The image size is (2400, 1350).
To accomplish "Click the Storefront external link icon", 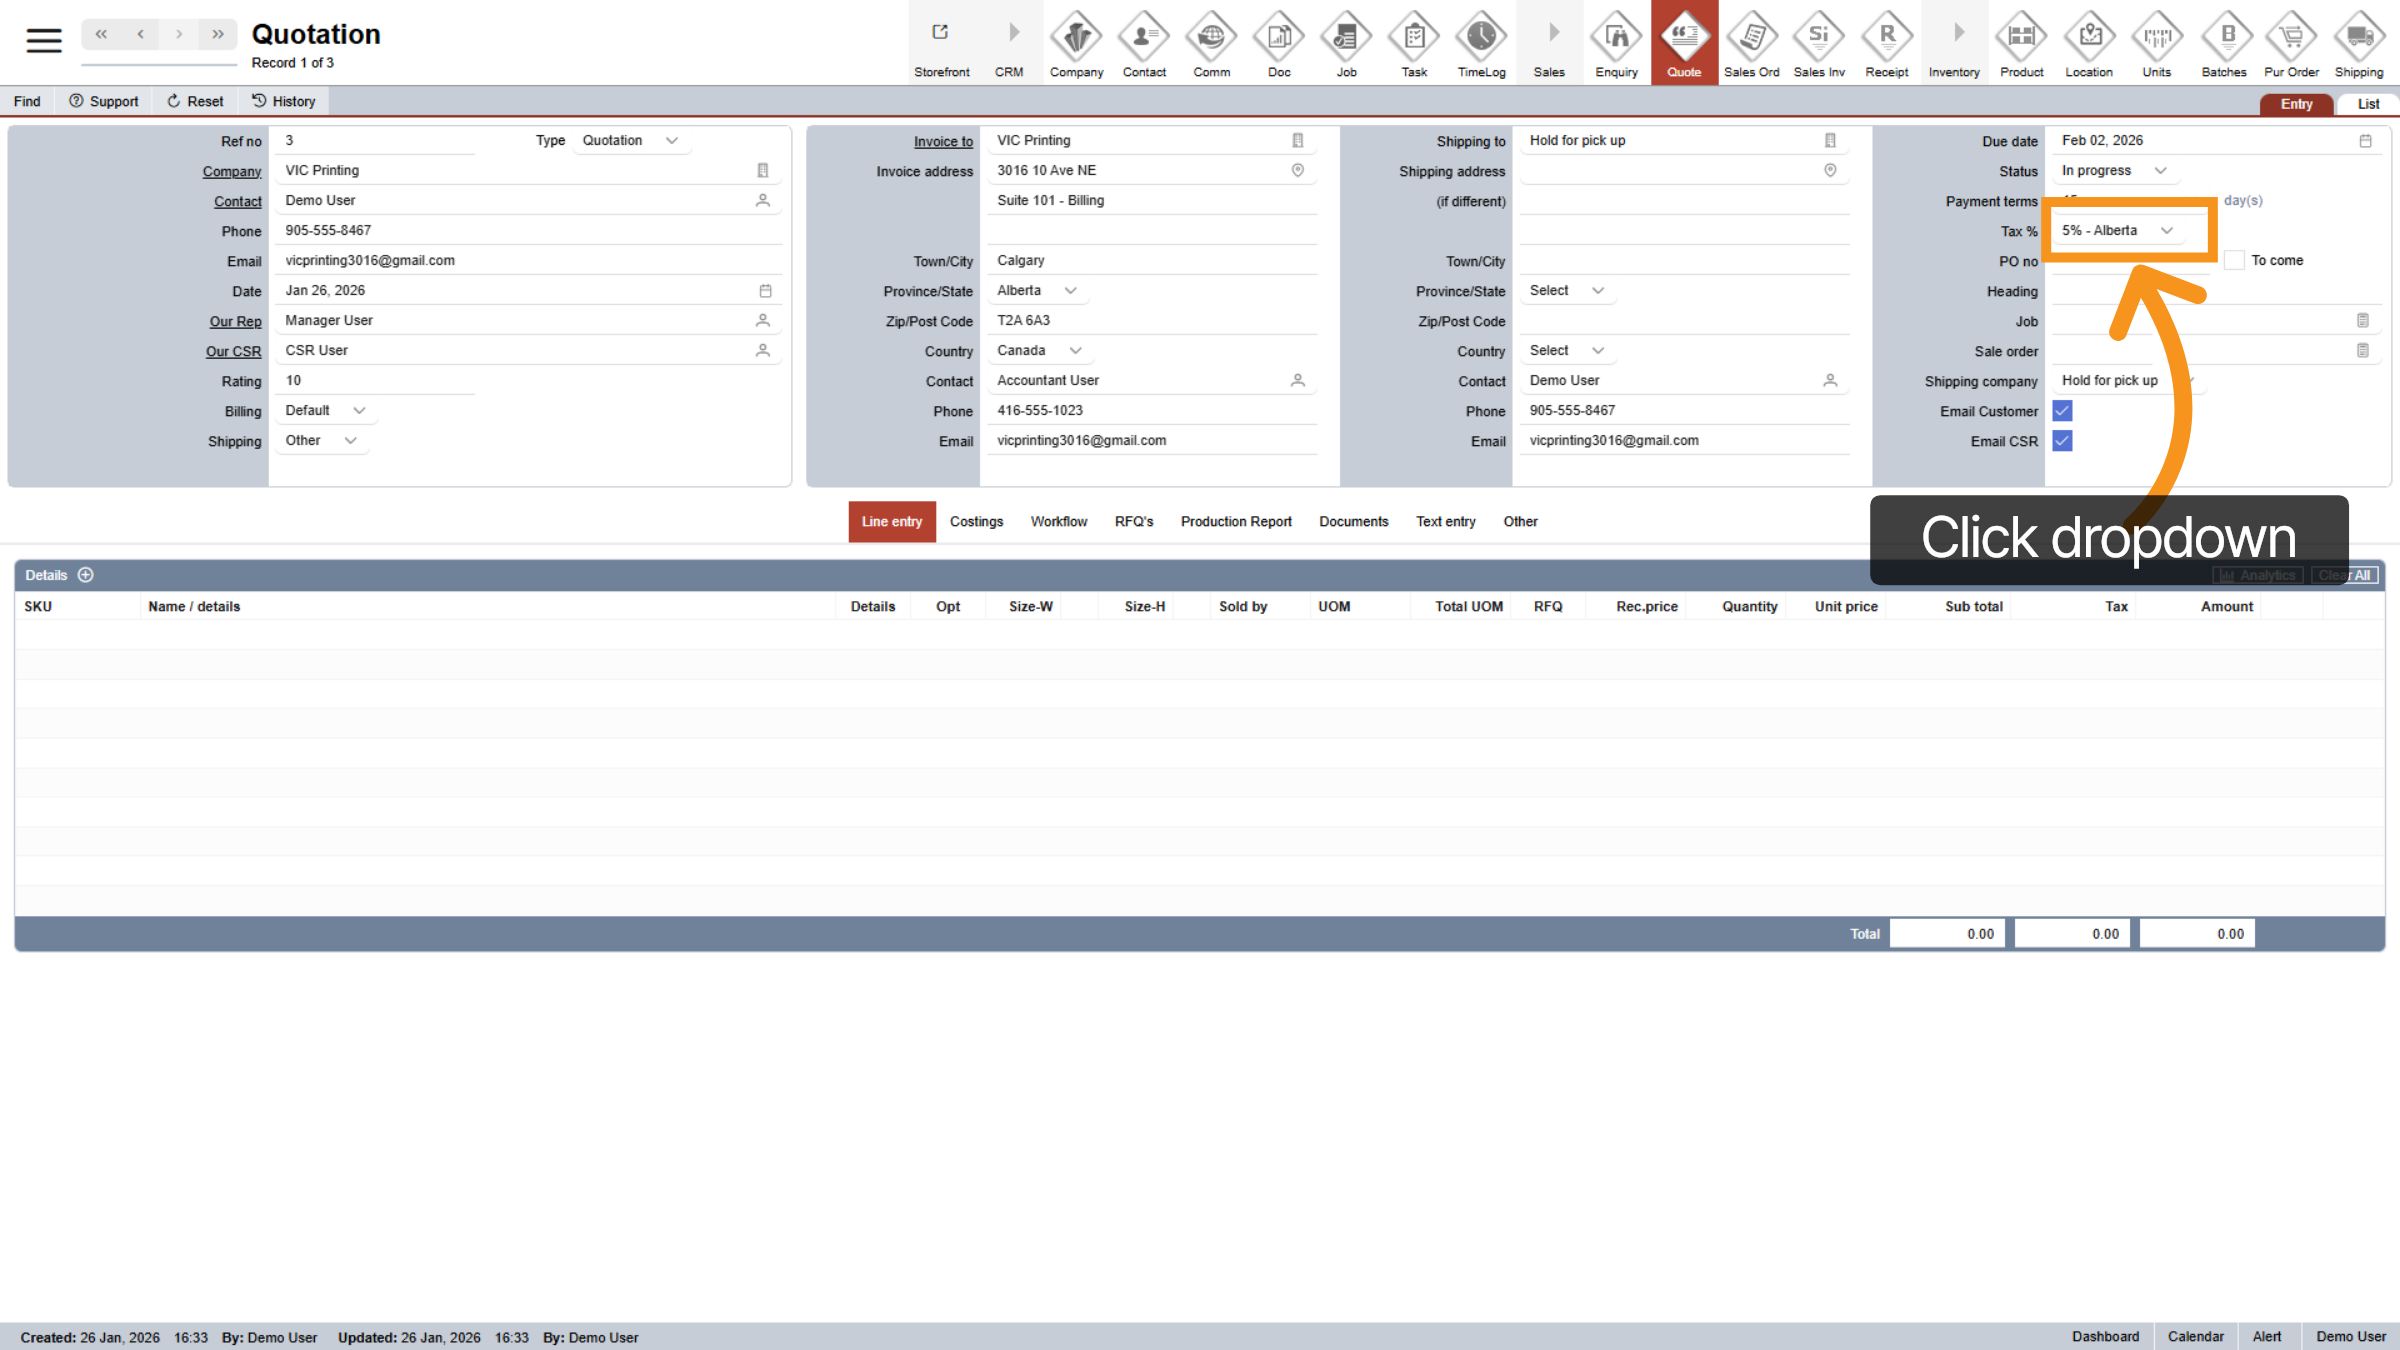I will click(x=940, y=33).
